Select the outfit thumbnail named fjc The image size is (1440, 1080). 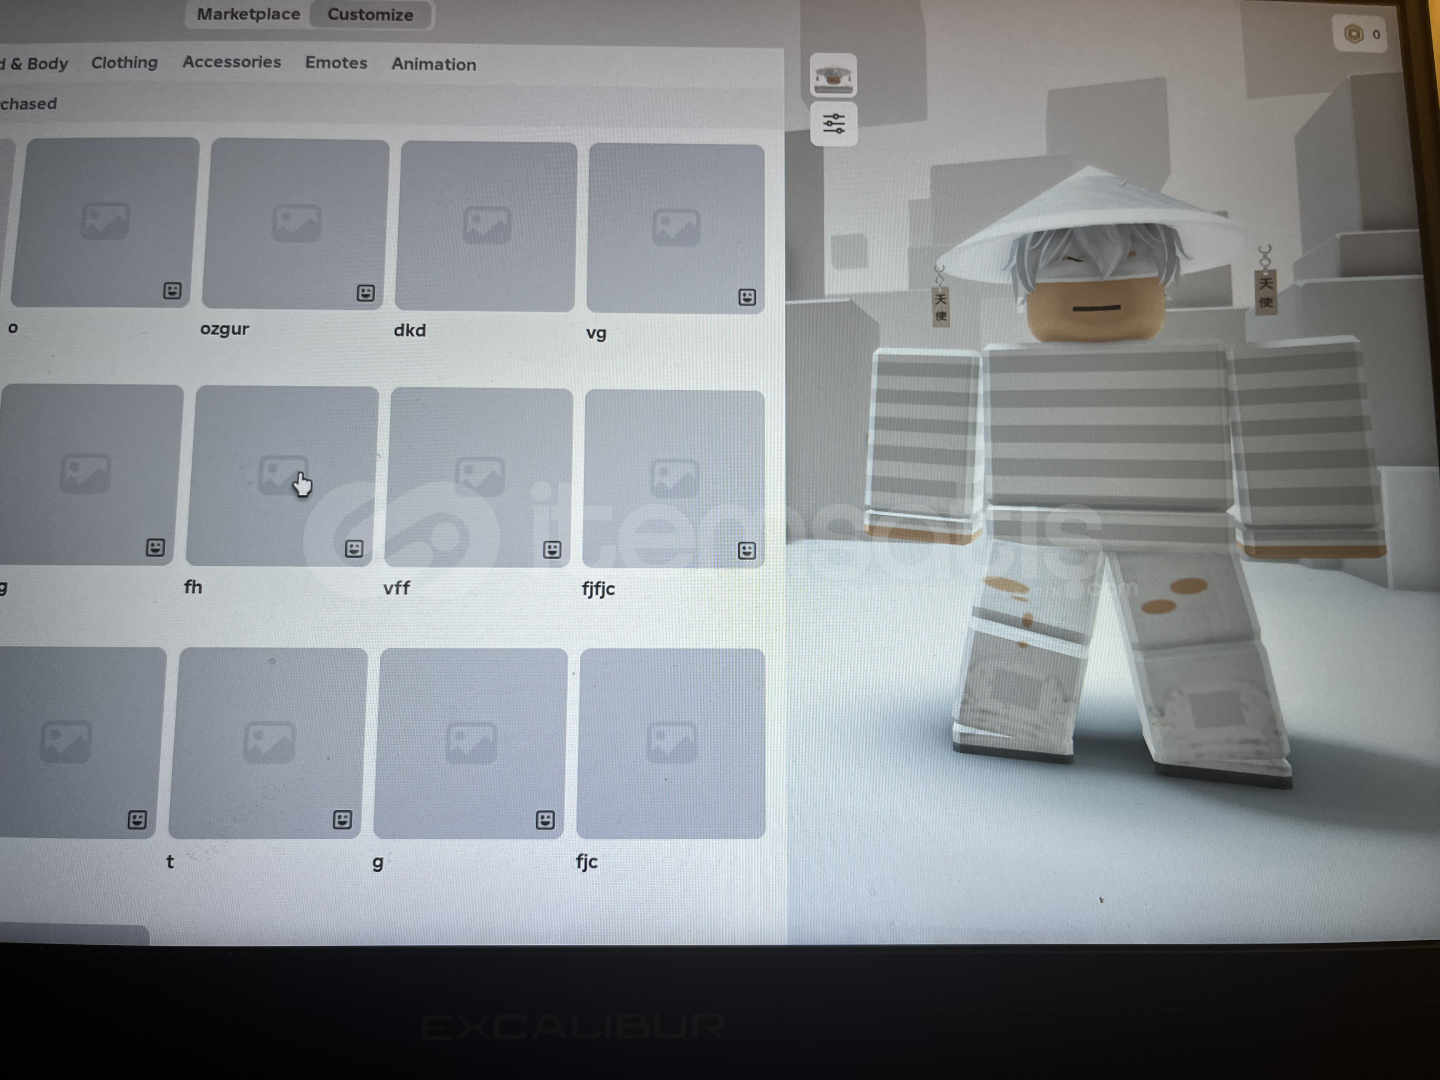(671, 743)
